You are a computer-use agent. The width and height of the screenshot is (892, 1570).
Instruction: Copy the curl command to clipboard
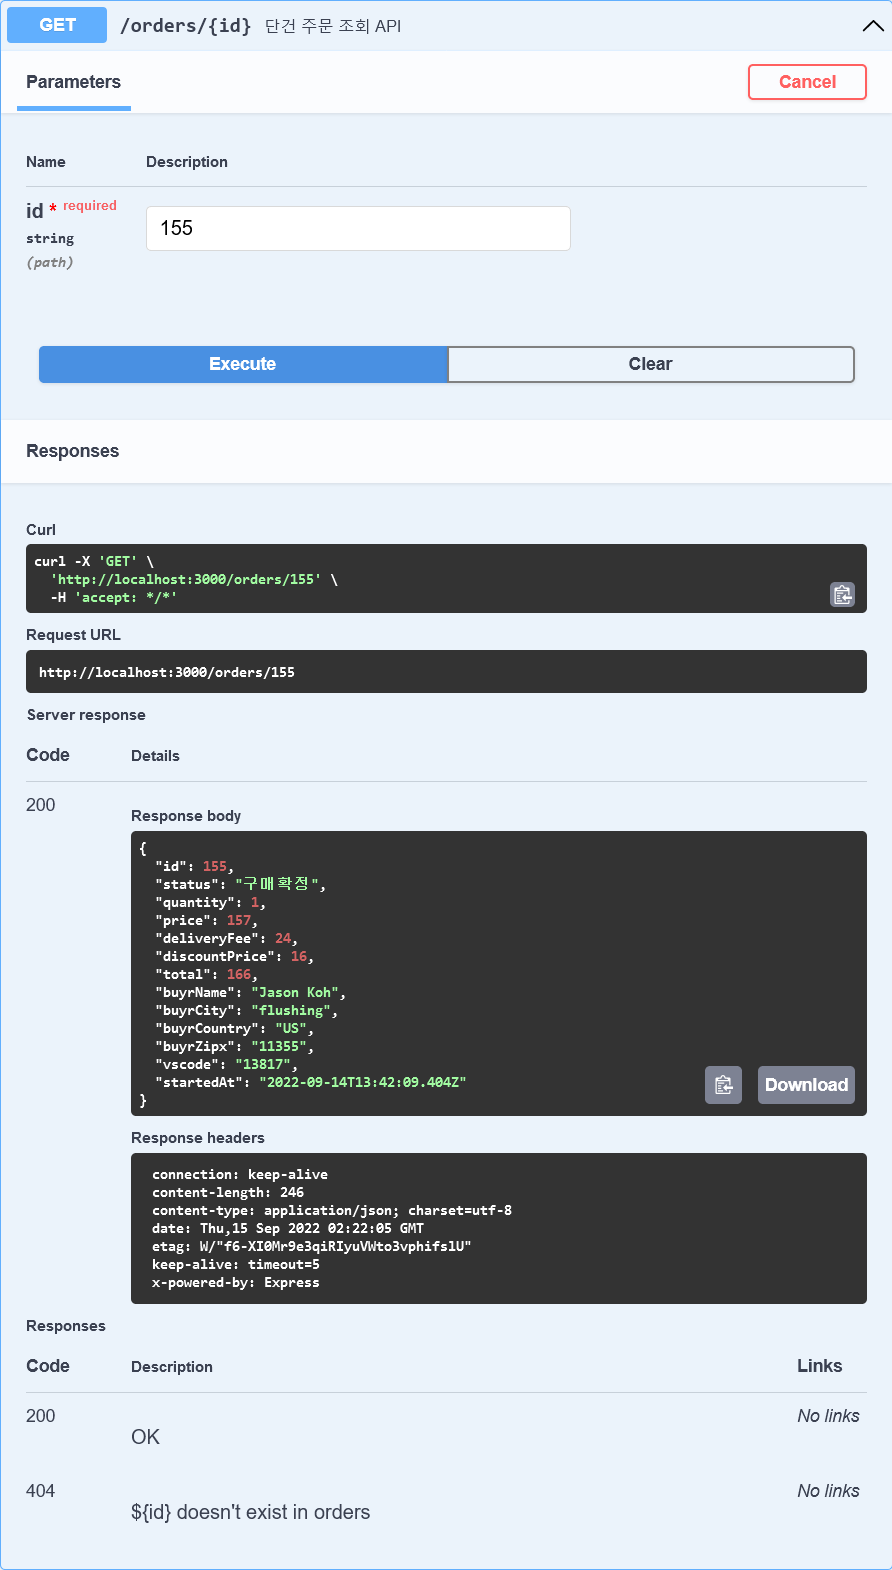pyautogui.click(x=843, y=595)
